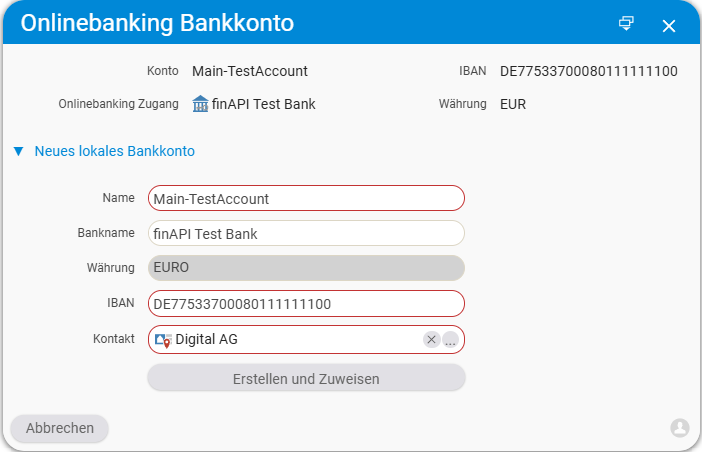The height and width of the screenshot is (452, 702).
Task: Click the user avatar icon bottom right
Action: tap(680, 428)
